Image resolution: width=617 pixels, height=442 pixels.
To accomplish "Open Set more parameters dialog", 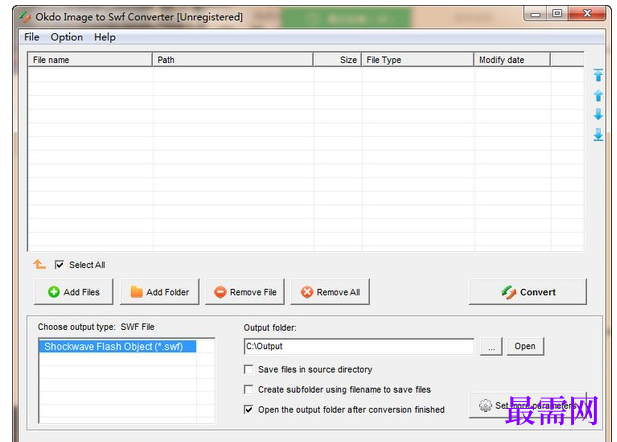I will point(527,405).
